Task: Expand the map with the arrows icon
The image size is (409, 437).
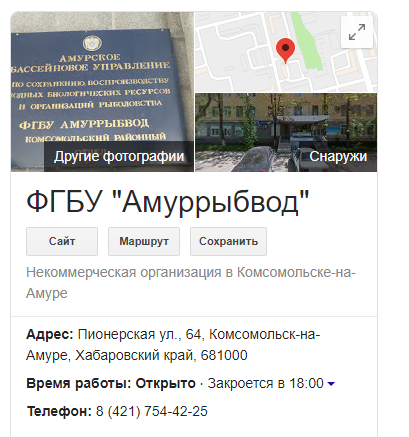Action: [x=357, y=32]
